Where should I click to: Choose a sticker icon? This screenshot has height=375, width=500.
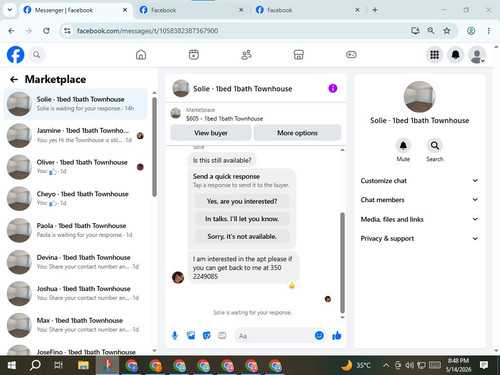(207, 336)
